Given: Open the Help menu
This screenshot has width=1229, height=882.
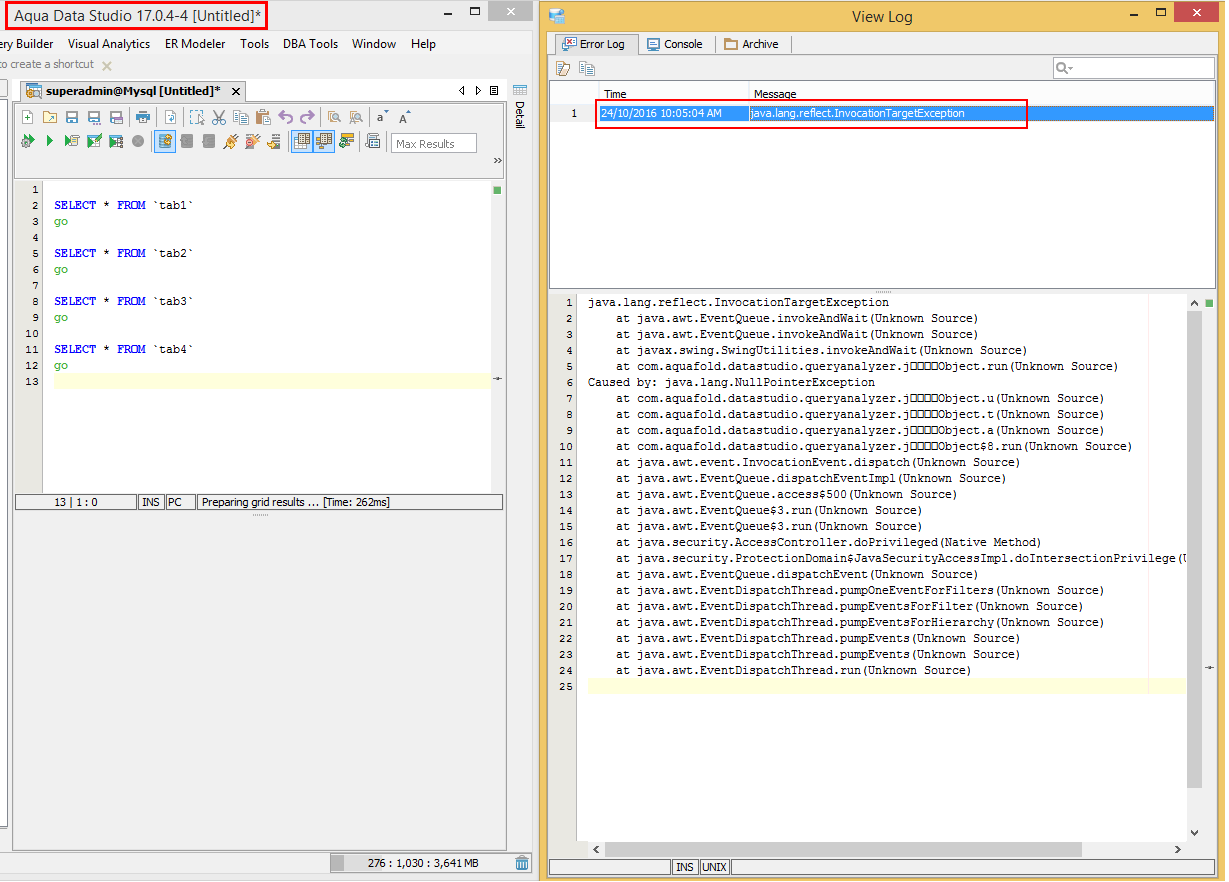Looking at the screenshot, I should coord(423,44).
